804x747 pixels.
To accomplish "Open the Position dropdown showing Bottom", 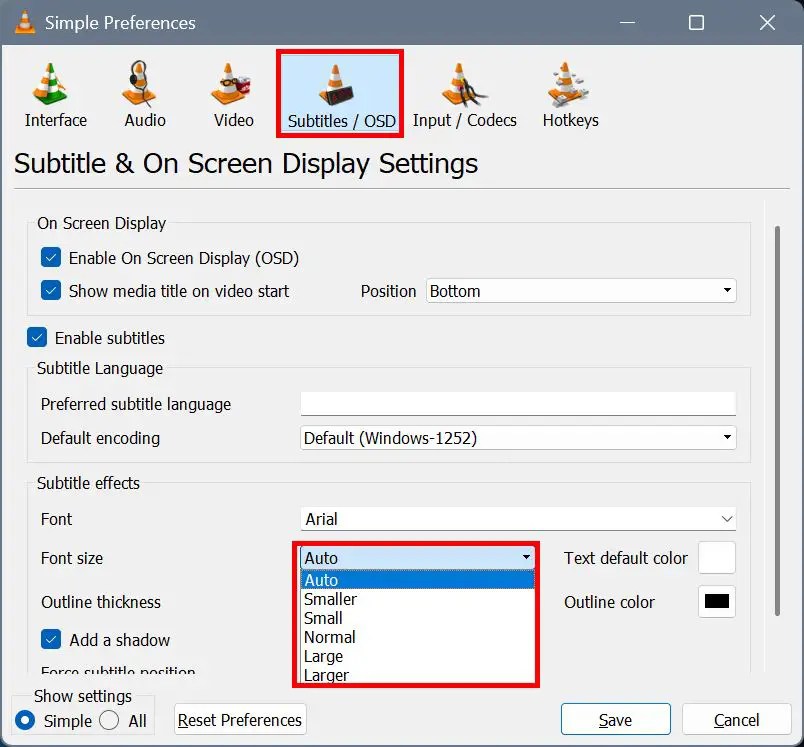I will point(581,291).
